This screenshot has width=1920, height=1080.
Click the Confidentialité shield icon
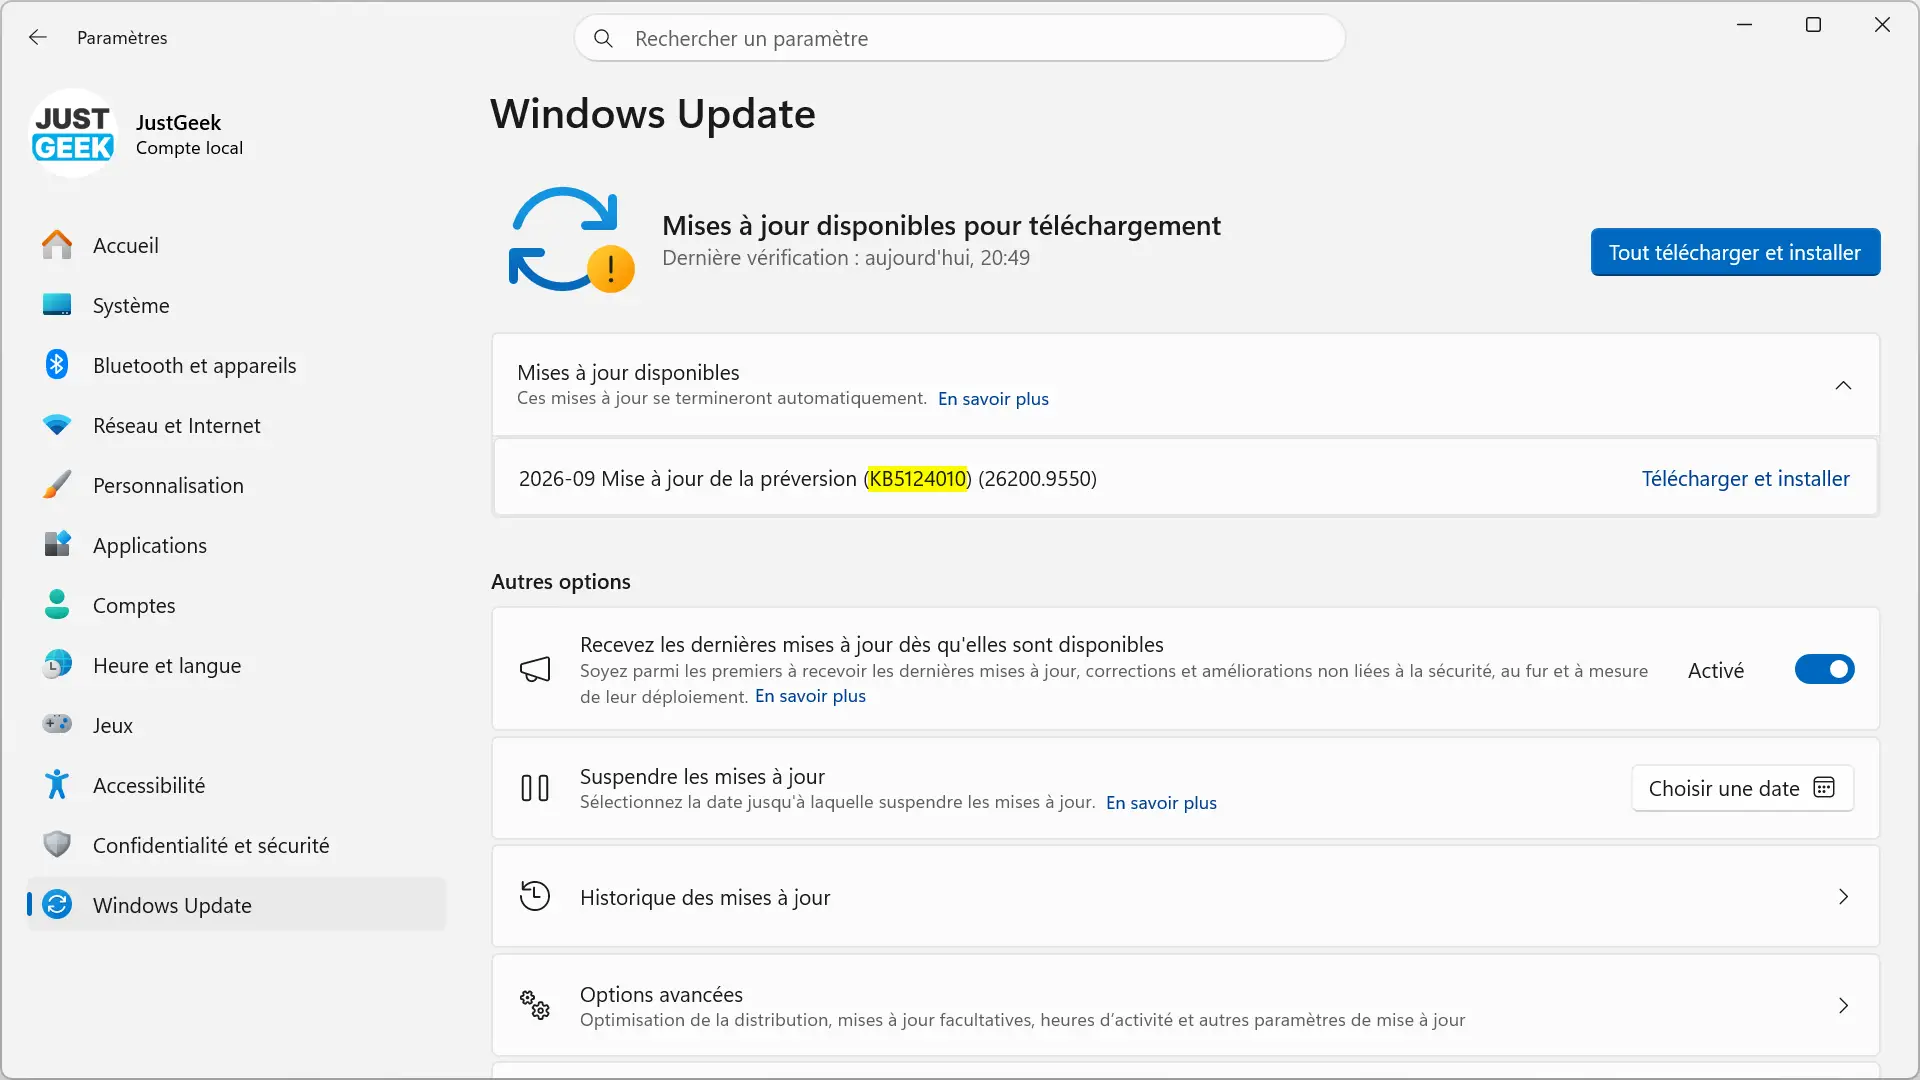57,845
